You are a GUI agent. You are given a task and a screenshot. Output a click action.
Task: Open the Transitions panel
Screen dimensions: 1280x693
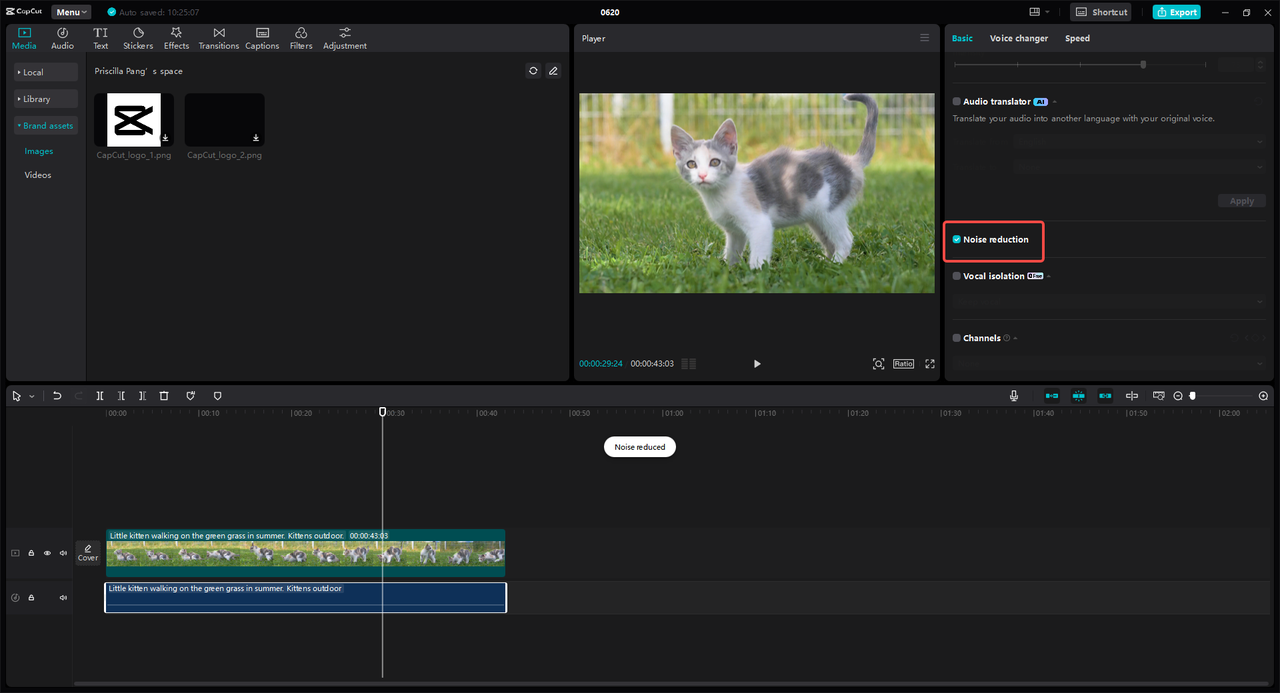click(218, 38)
